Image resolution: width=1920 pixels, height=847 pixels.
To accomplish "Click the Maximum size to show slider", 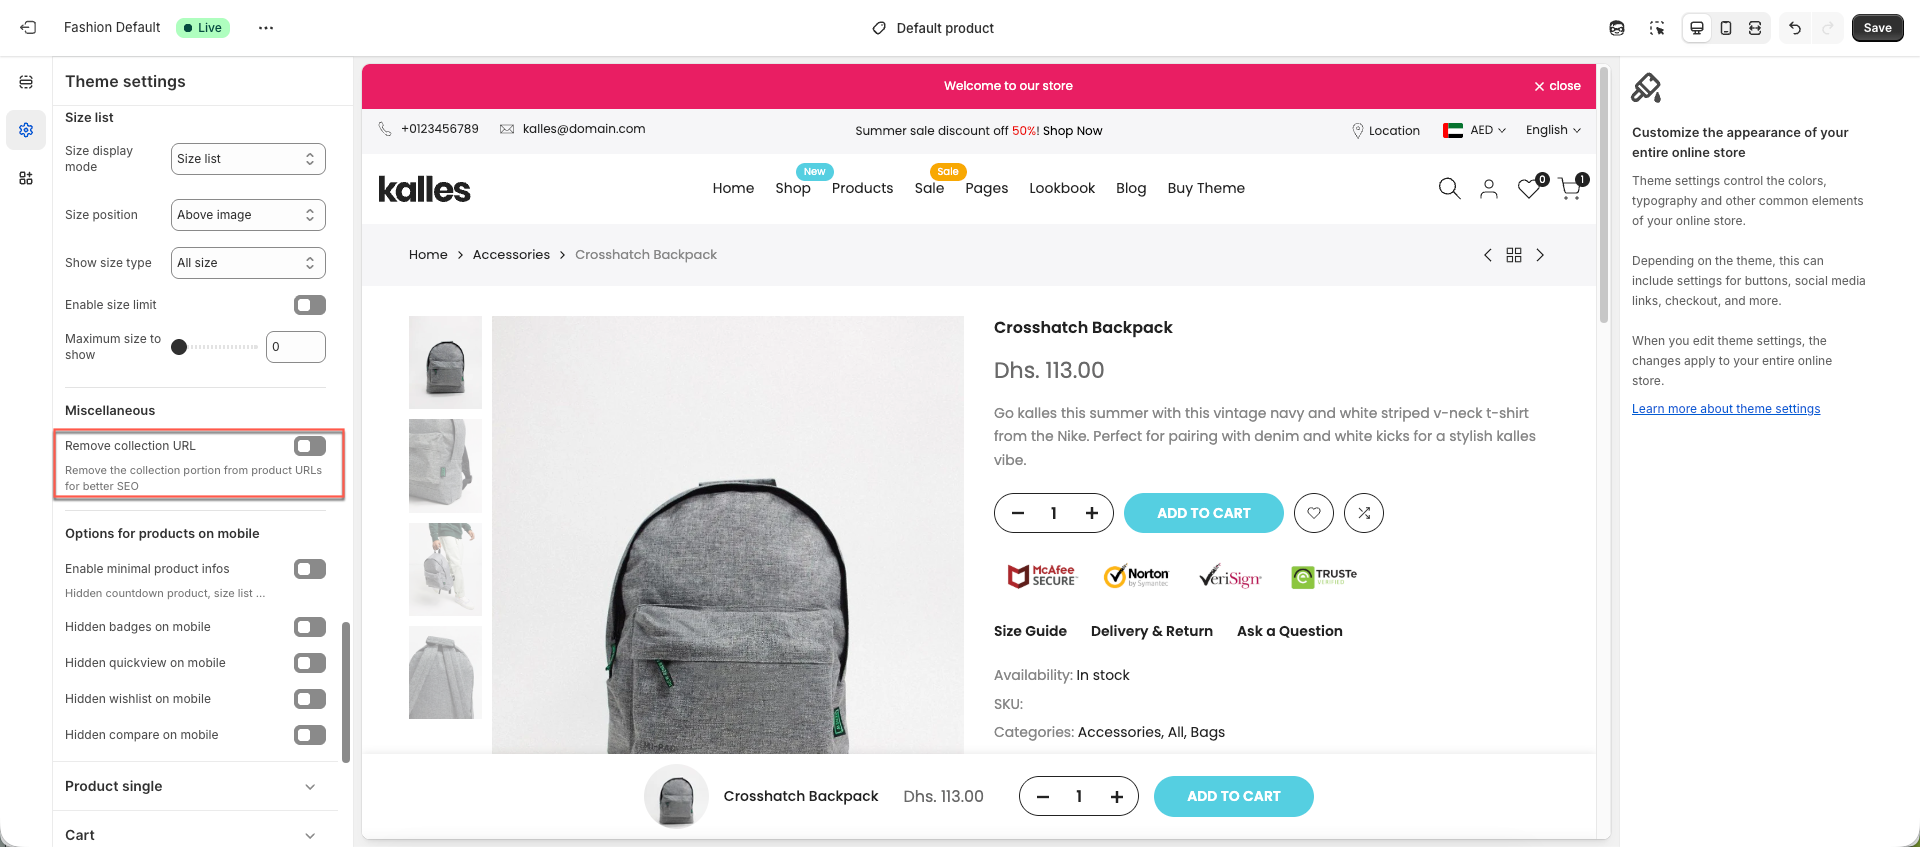I will click(214, 347).
